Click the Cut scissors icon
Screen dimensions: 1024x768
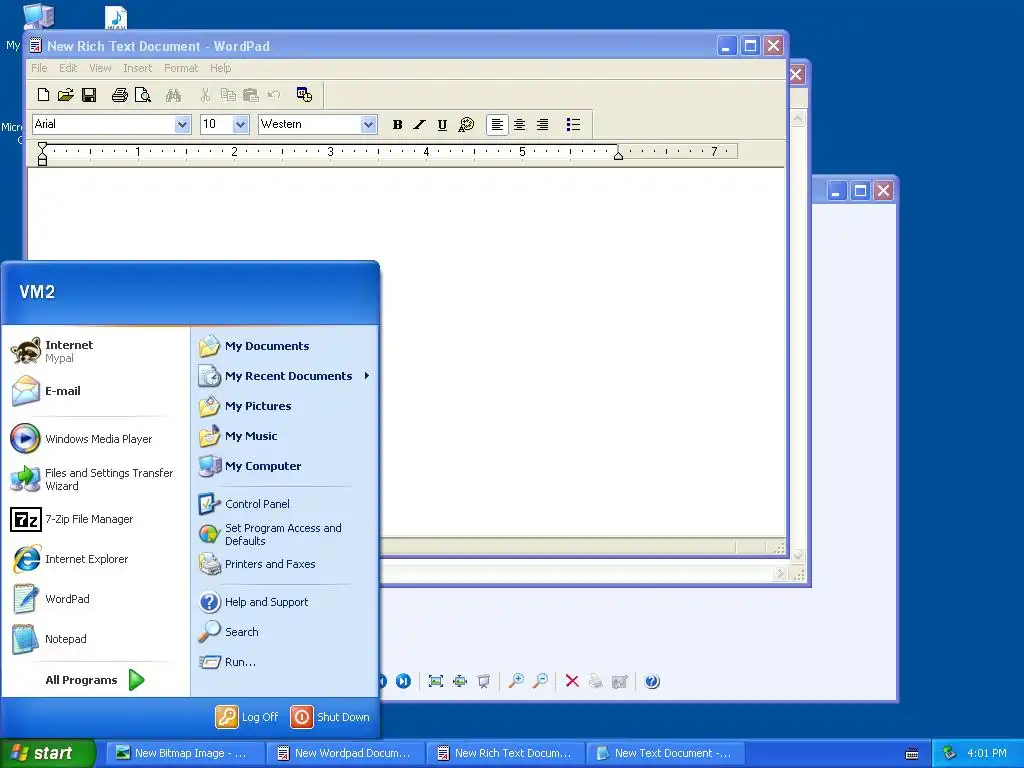coord(205,95)
